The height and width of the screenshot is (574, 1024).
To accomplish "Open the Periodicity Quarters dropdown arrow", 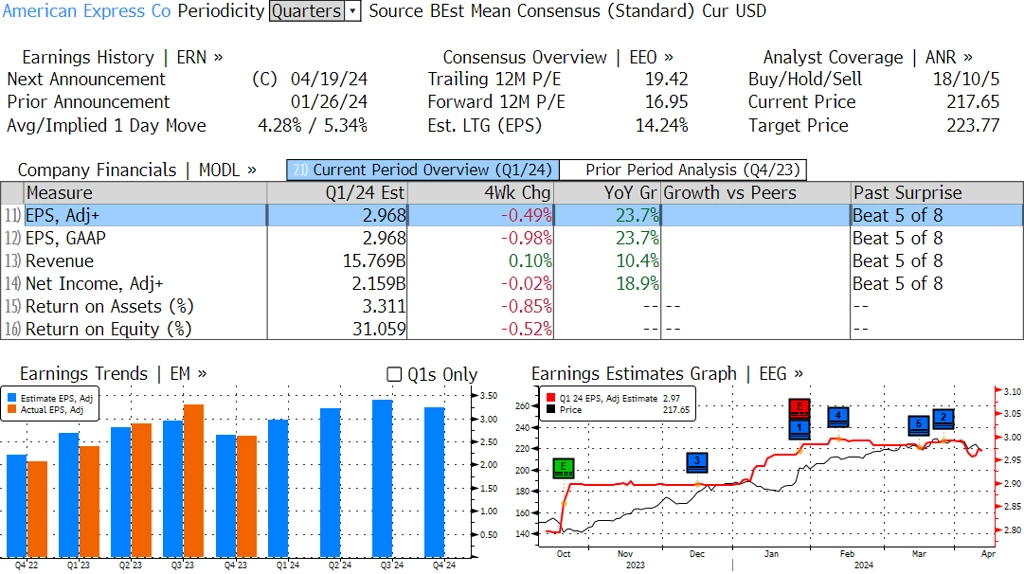I will [353, 11].
